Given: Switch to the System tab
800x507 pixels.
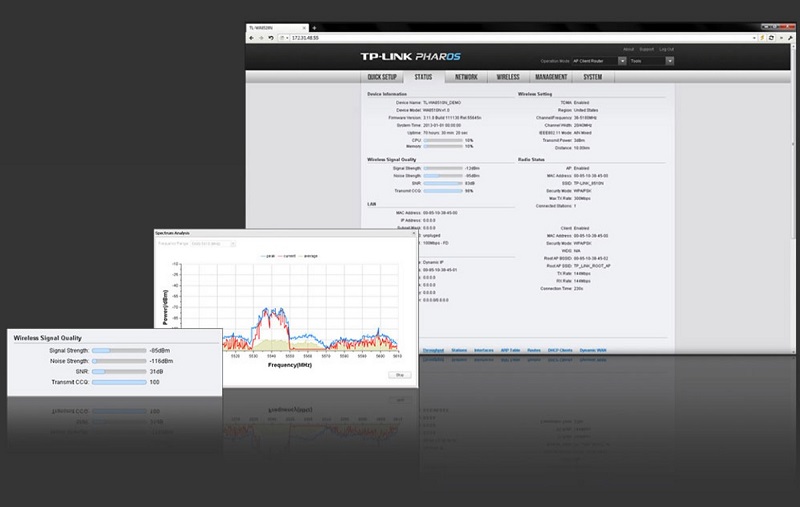Looking at the screenshot, I should (592, 77).
